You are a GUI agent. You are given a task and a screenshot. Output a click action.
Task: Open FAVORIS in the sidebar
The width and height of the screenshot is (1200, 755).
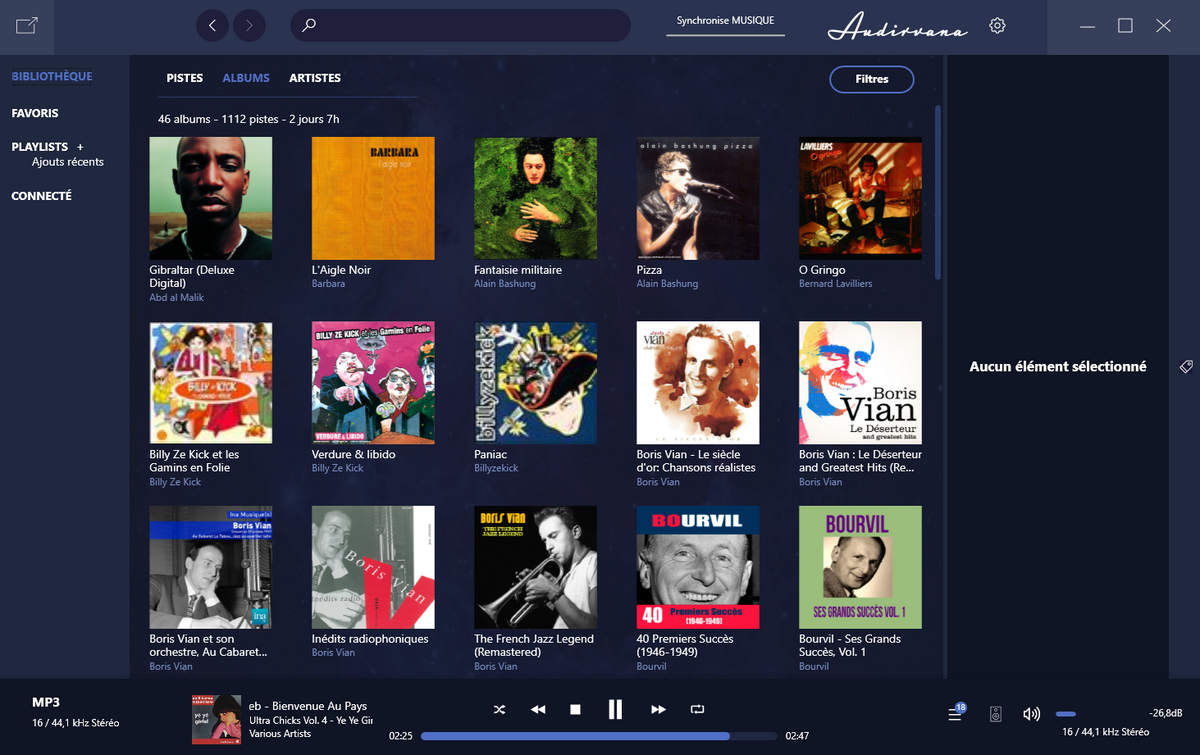(x=35, y=114)
